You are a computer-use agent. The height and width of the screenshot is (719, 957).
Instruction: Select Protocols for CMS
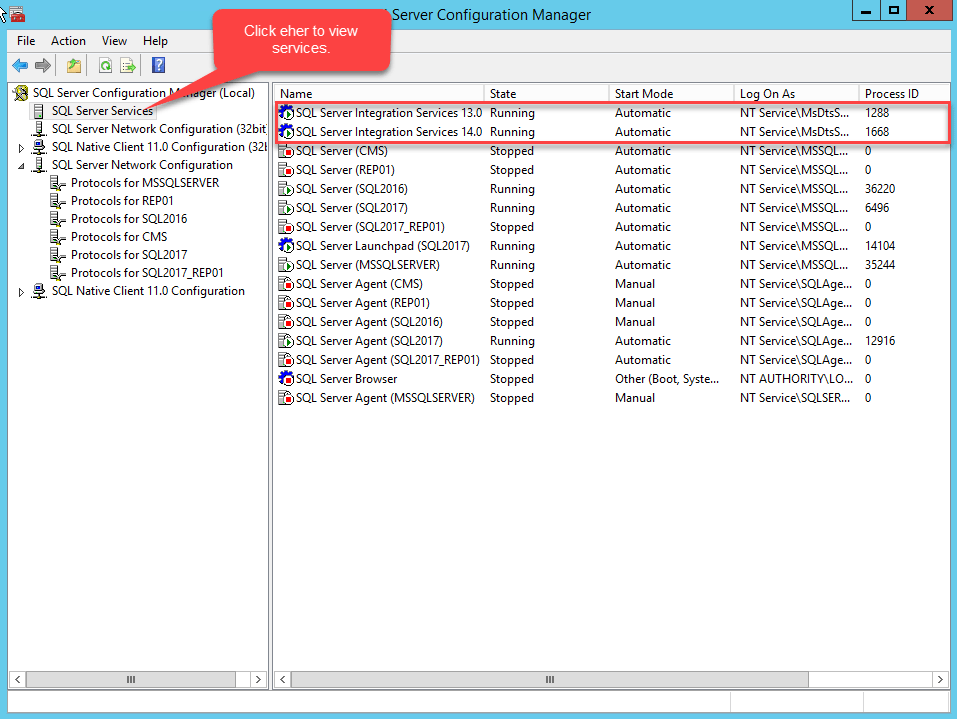[x=119, y=237]
